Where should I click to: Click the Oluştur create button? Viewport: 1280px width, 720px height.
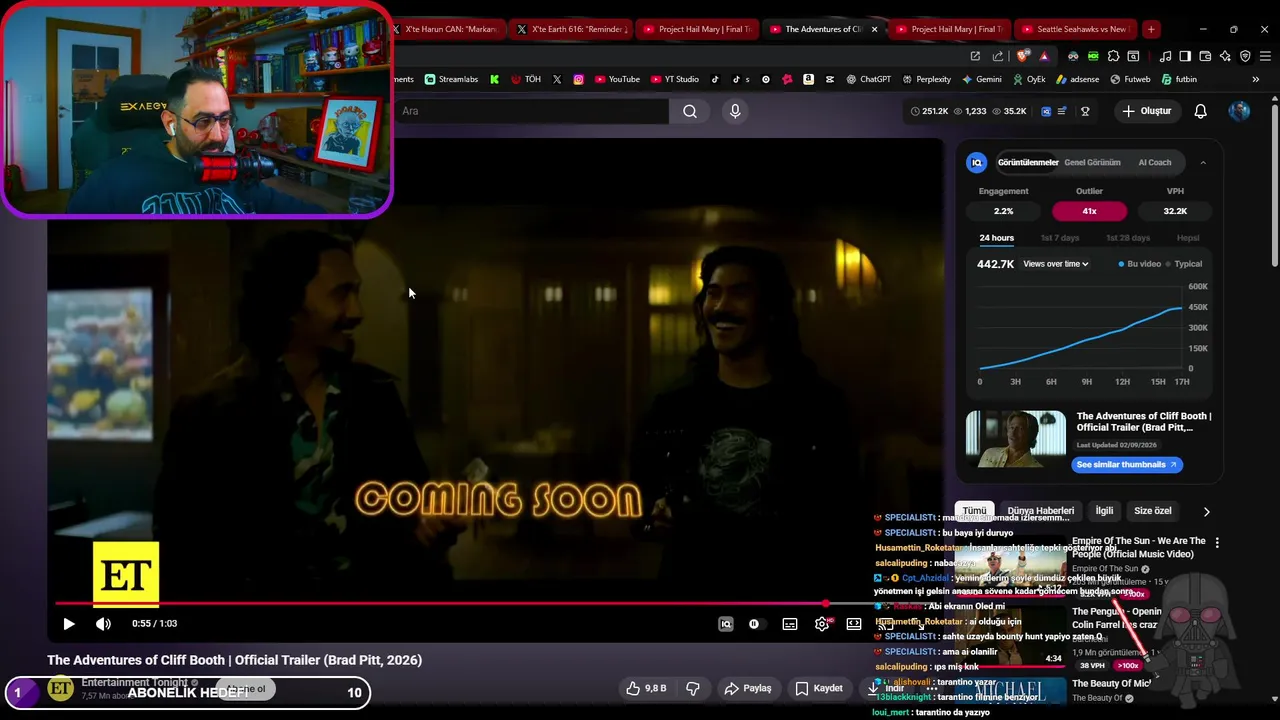coord(1146,111)
